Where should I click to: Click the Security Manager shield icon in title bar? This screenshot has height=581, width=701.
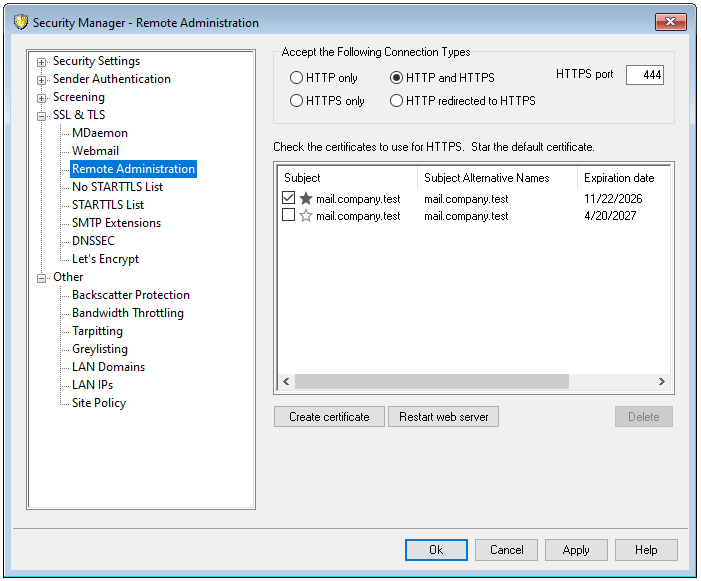(x=20, y=22)
